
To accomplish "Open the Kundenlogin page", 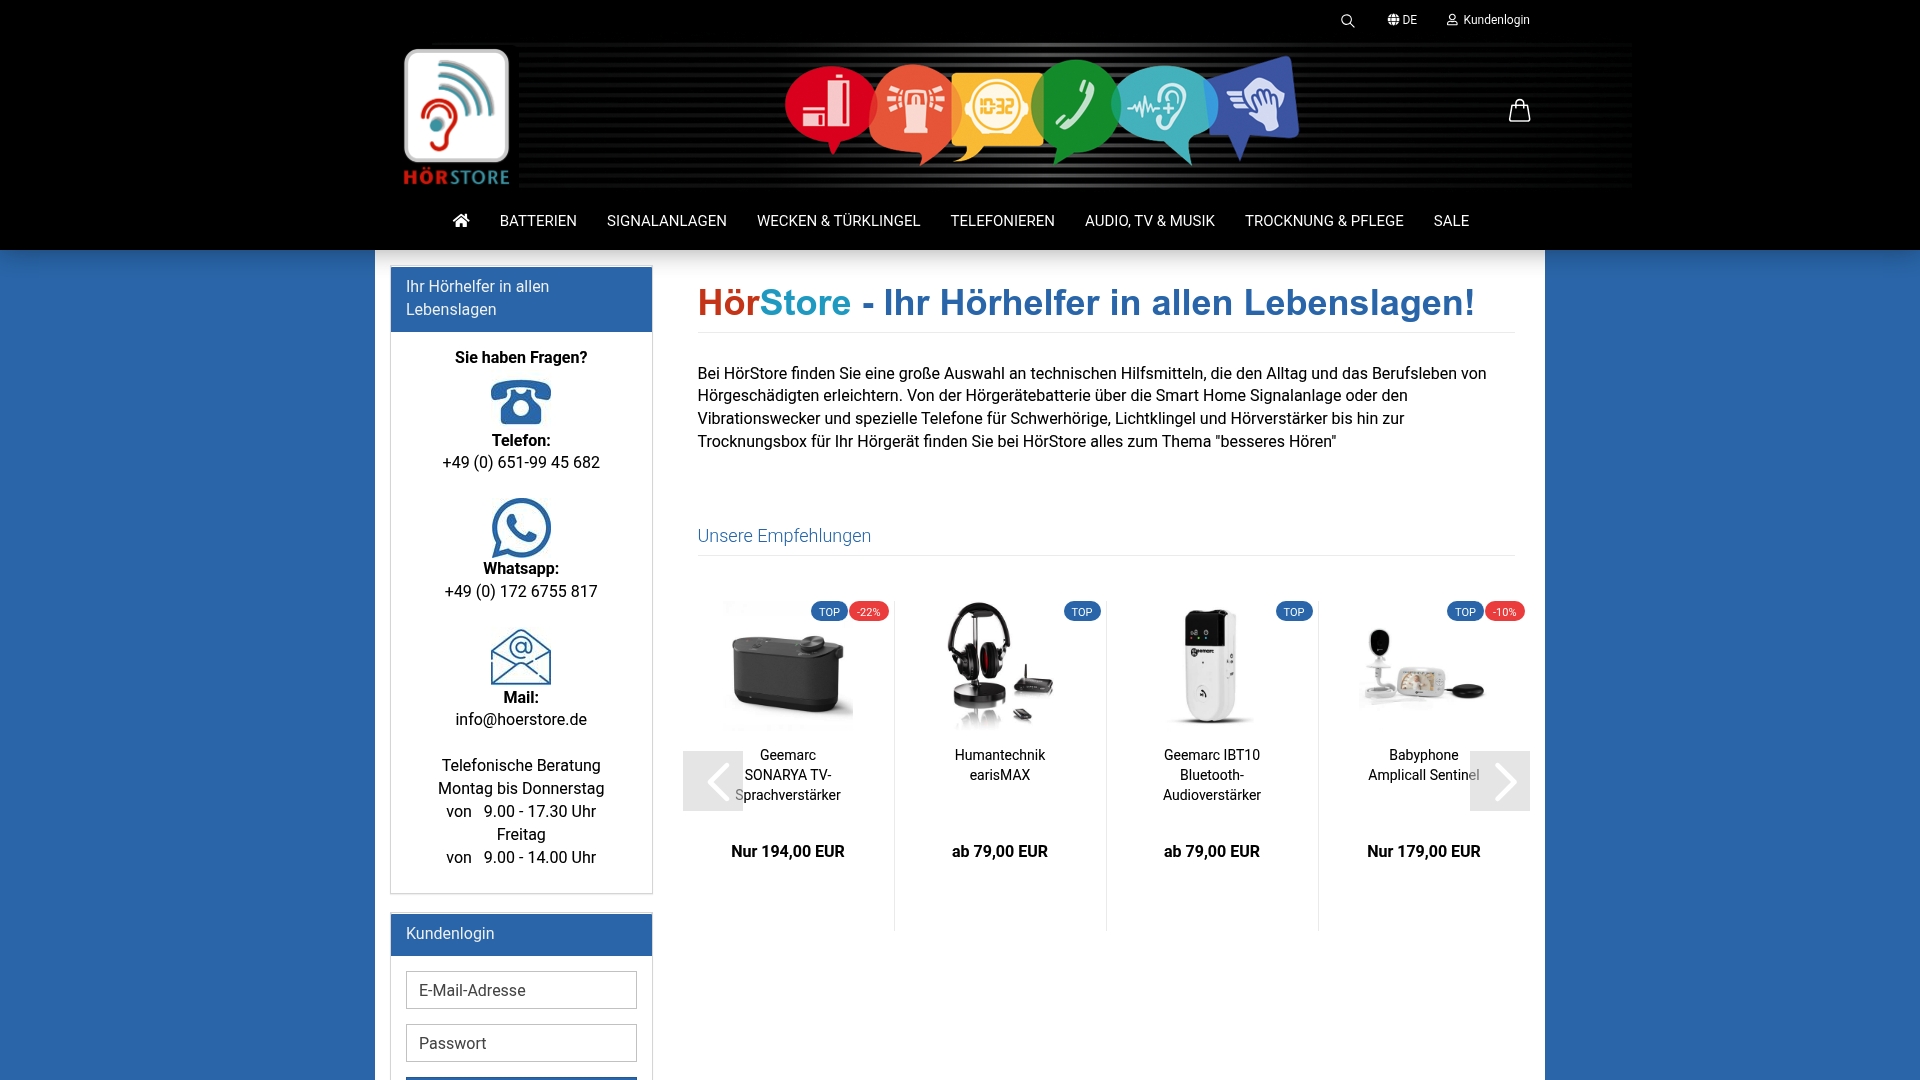I will pyautogui.click(x=1495, y=20).
